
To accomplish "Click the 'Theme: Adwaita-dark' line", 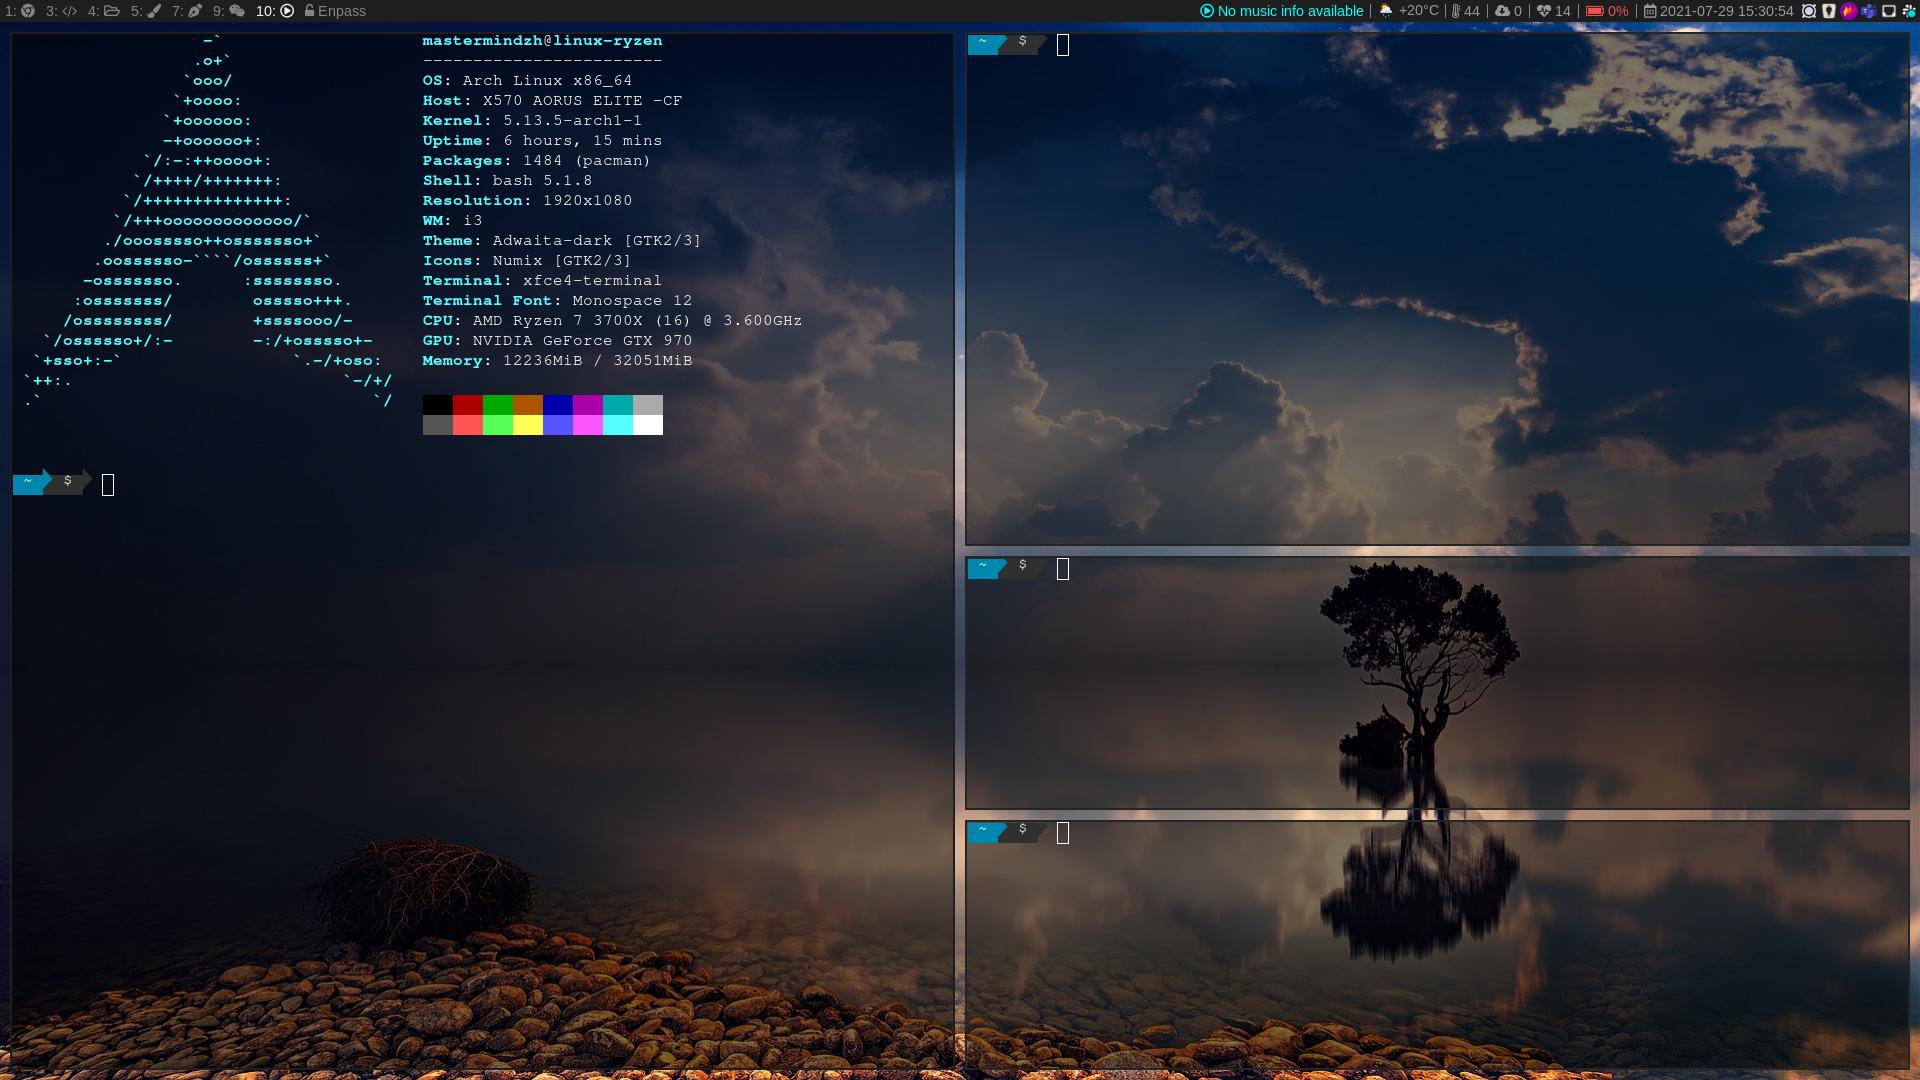I will click(562, 241).
